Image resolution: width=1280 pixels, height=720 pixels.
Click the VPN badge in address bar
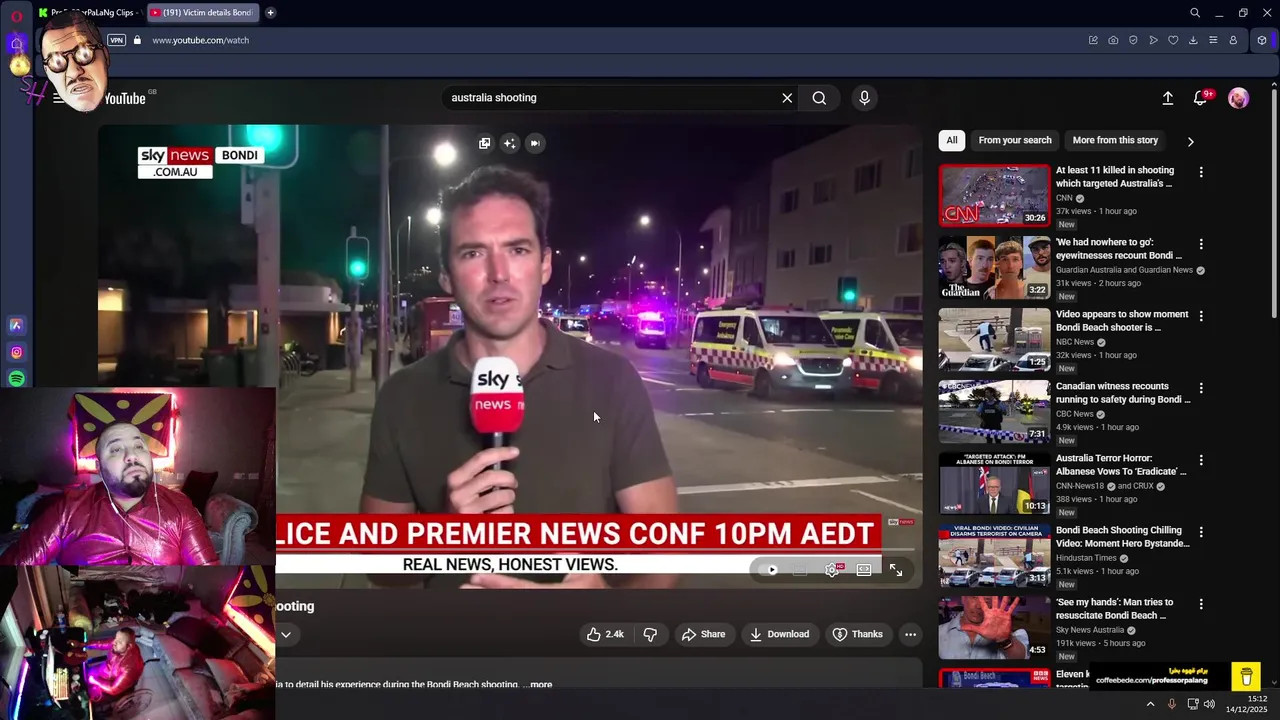(117, 40)
